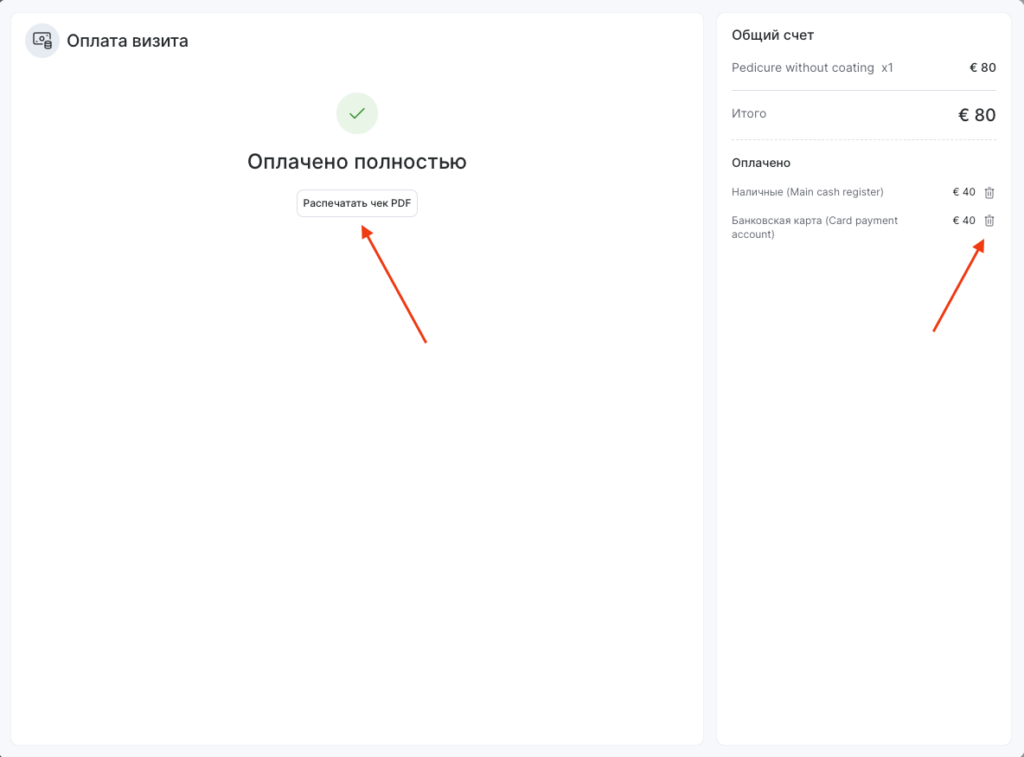The width and height of the screenshot is (1024, 757).
Task: Click the € 80 pedicure service price
Action: coord(982,68)
